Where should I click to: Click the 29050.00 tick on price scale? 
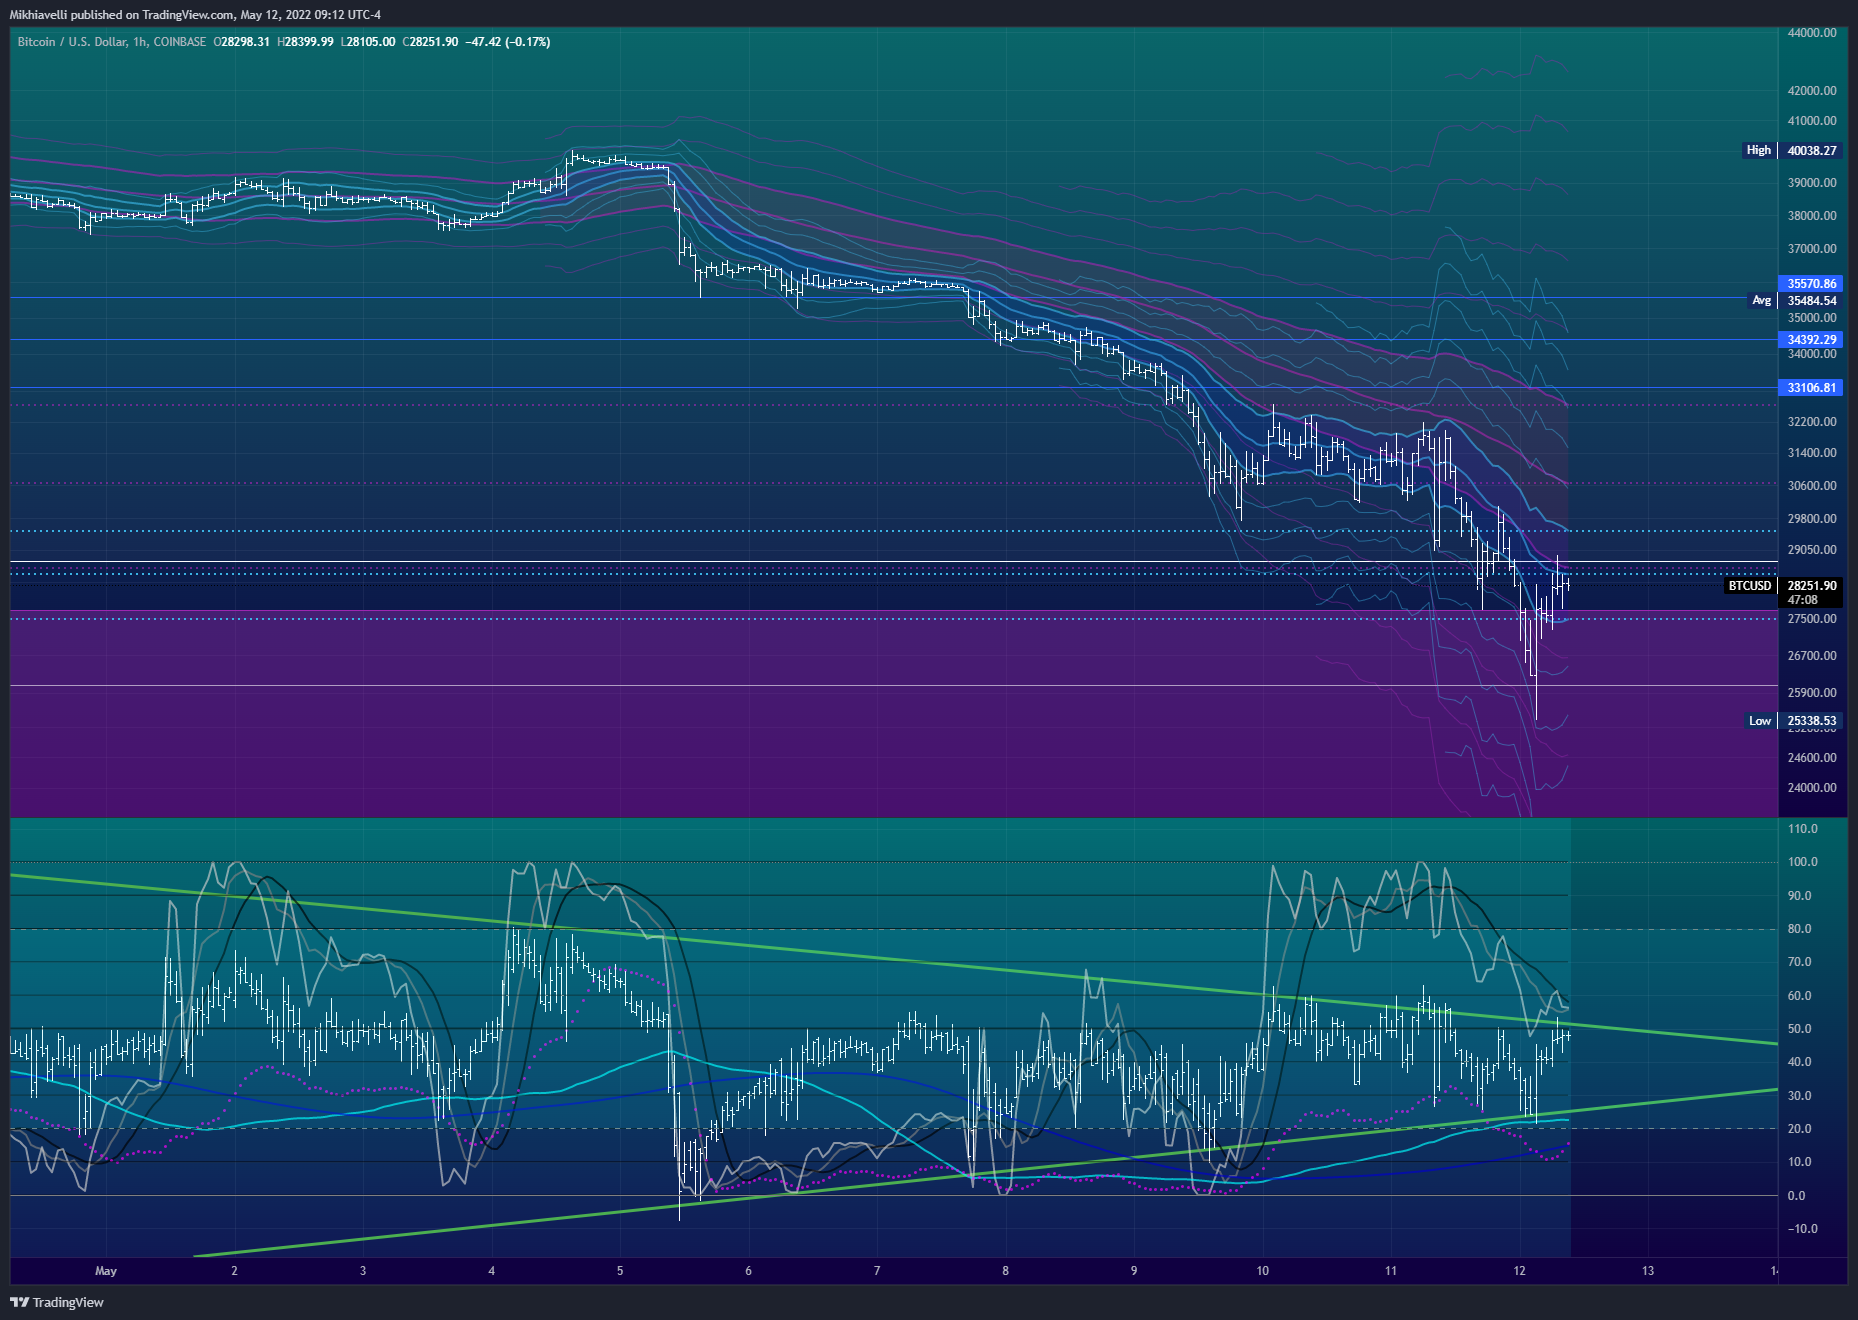pyautogui.click(x=1812, y=550)
